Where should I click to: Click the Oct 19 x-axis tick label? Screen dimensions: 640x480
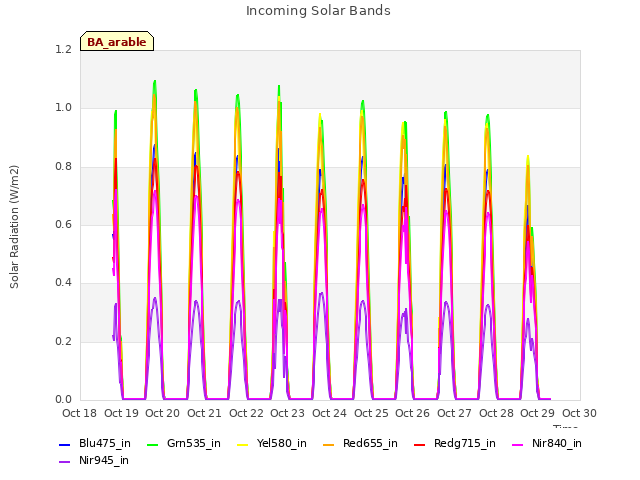121,413
